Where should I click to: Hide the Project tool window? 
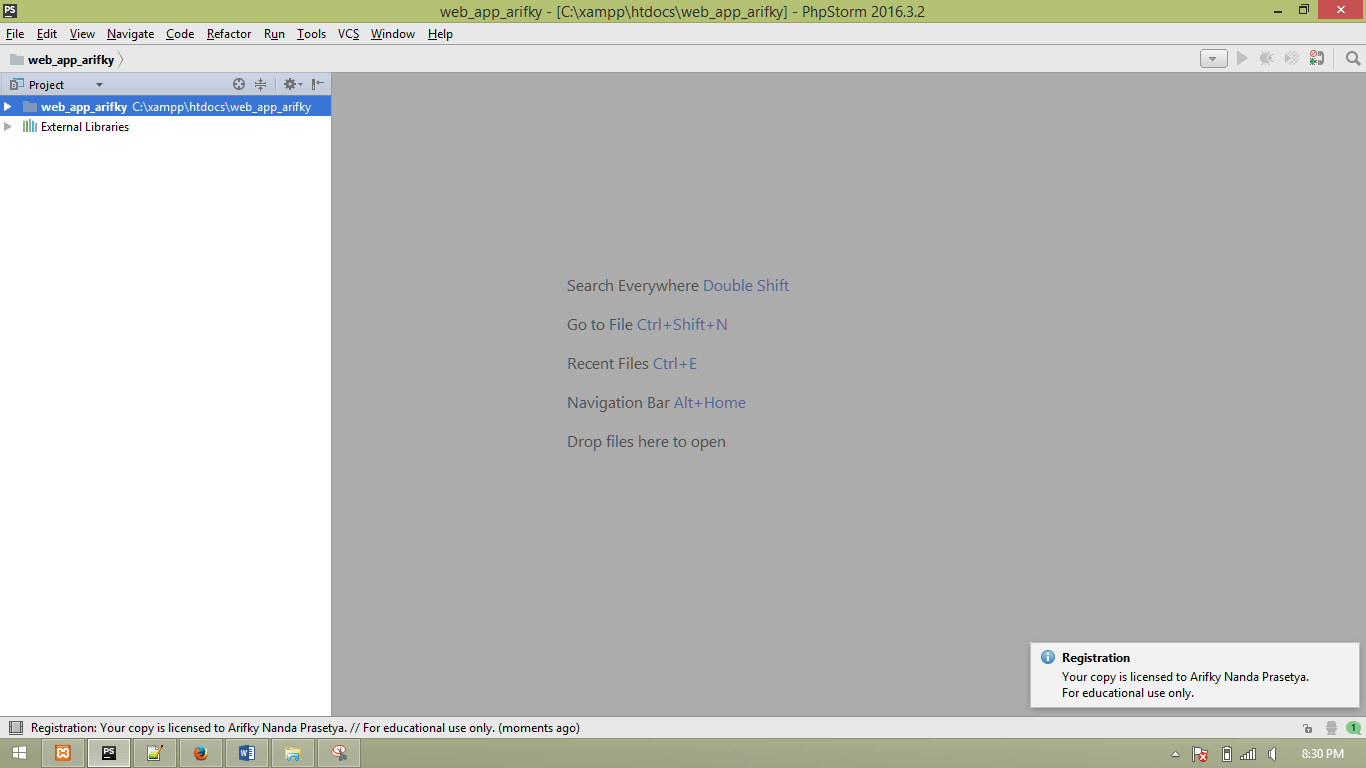point(317,85)
